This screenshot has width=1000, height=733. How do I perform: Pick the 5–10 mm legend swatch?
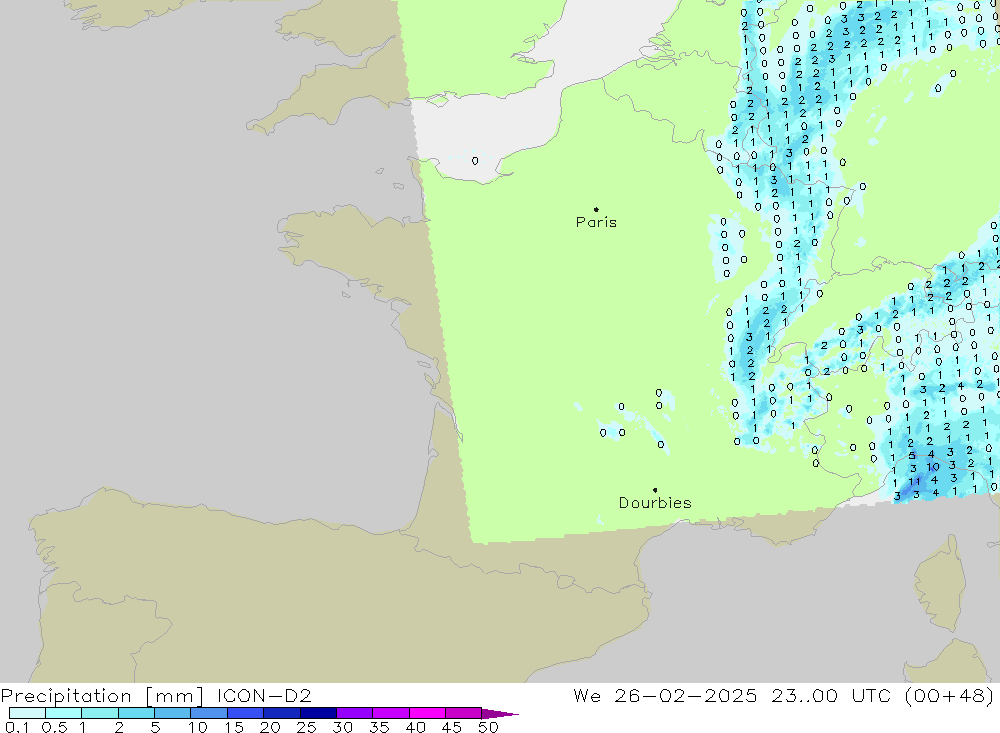point(172,713)
